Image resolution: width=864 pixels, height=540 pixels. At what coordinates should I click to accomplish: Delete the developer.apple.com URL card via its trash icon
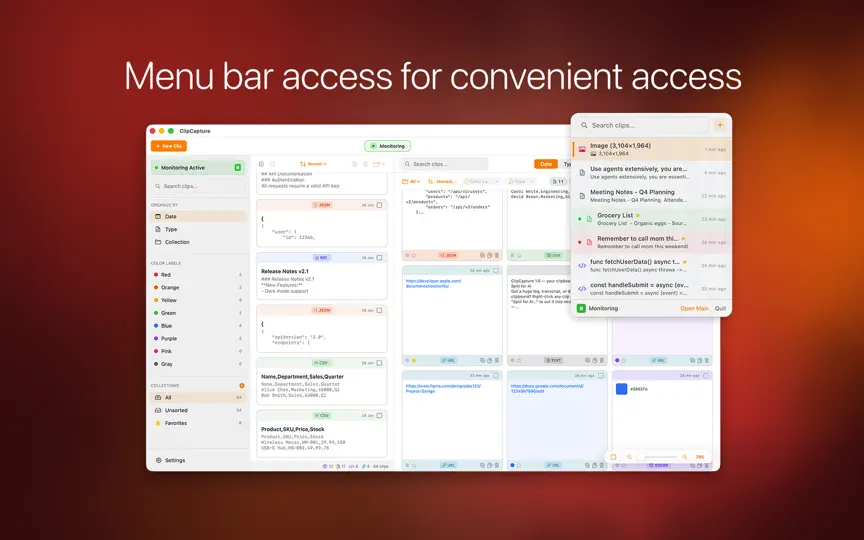(x=496, y=360)
